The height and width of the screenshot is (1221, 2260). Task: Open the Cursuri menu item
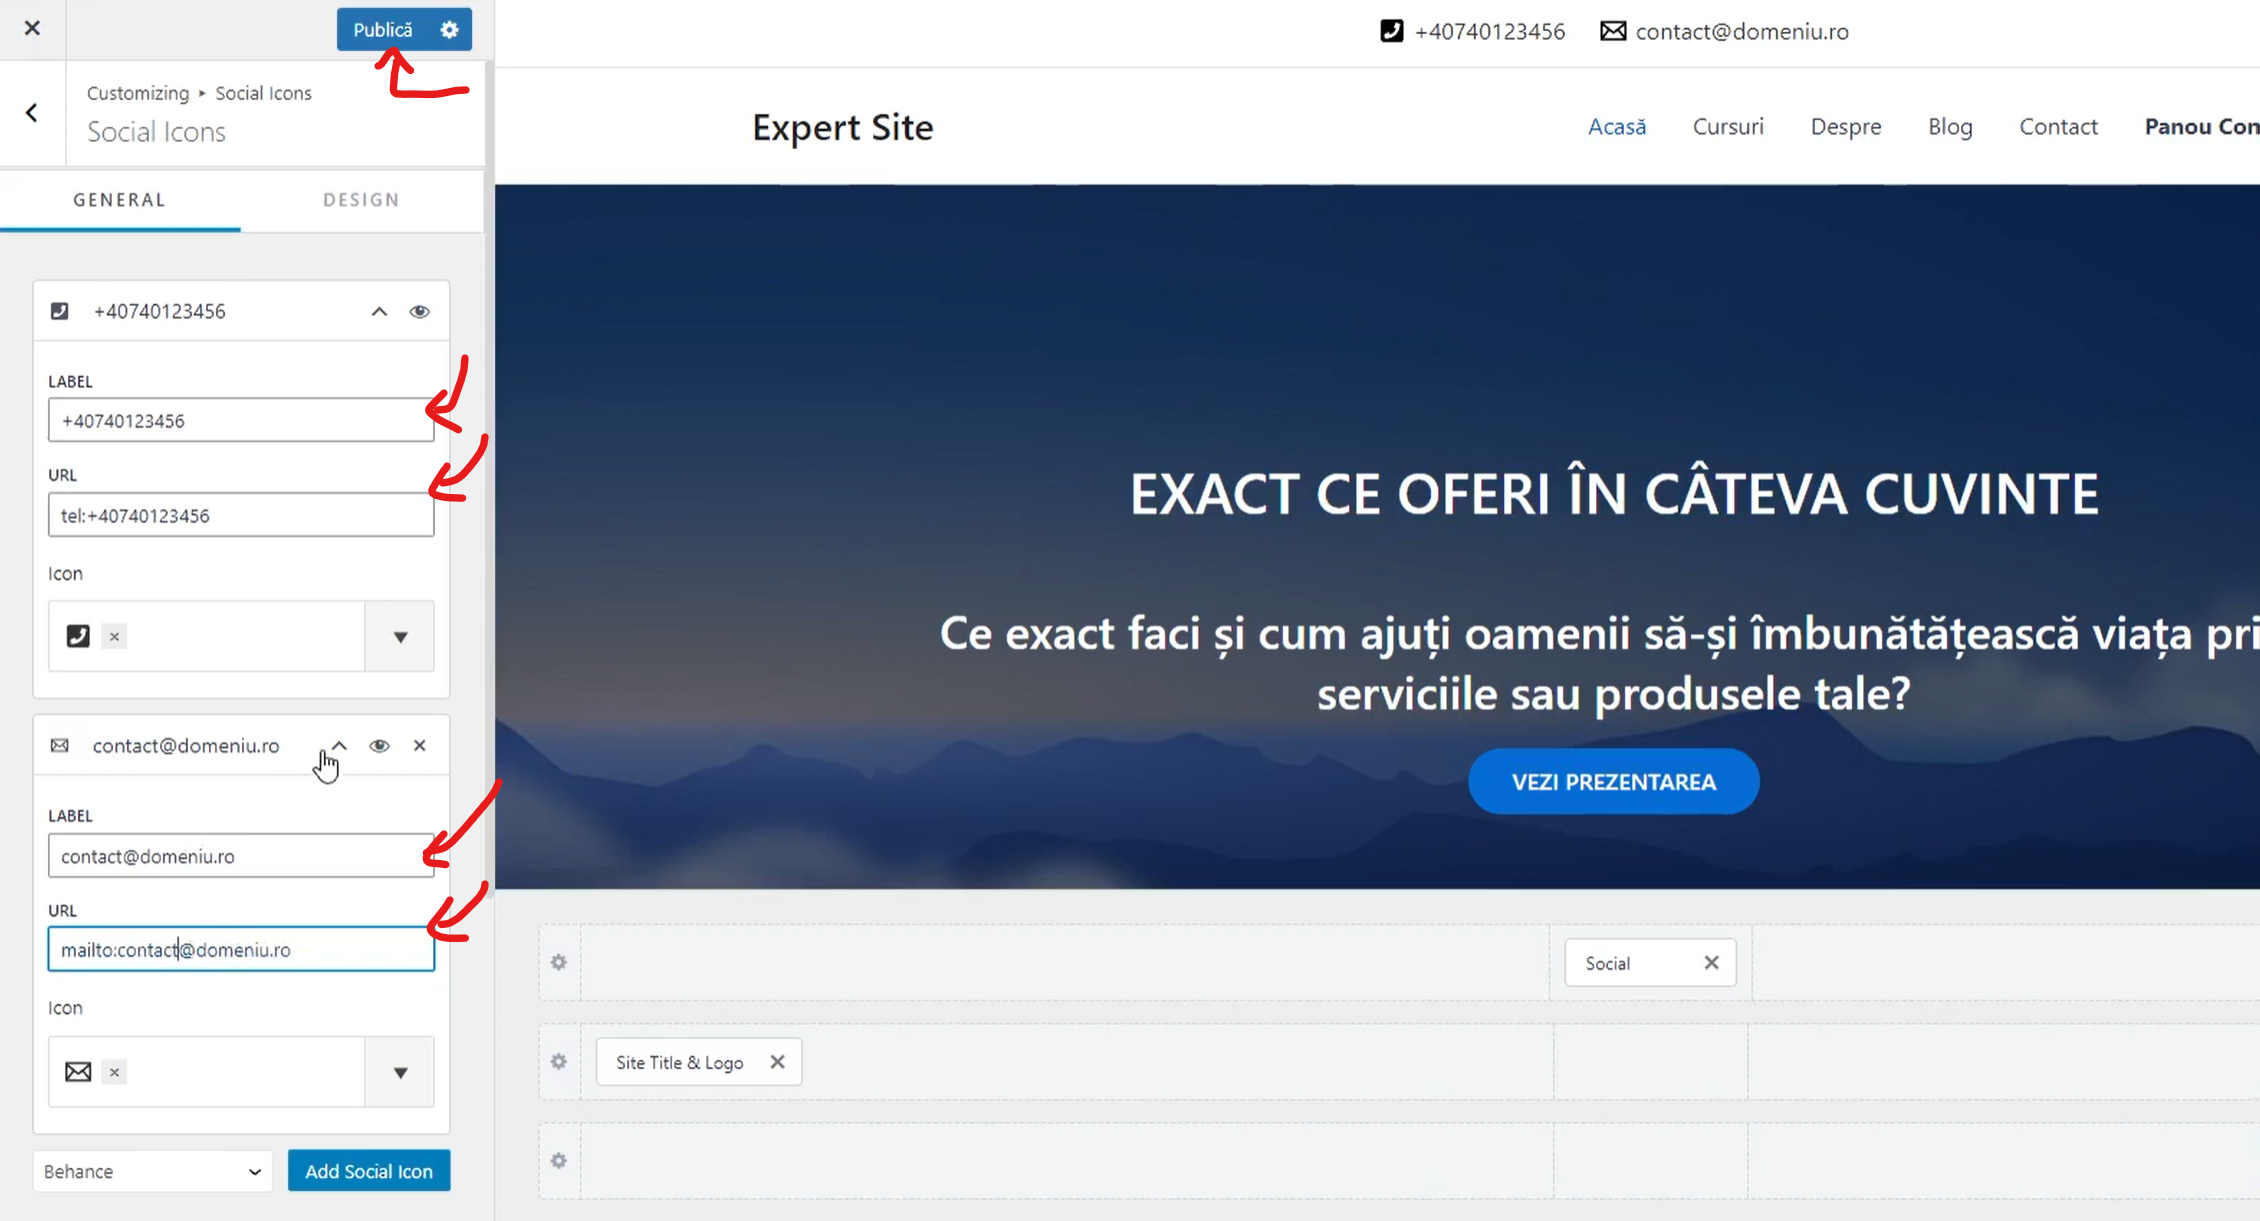[x=1727, y=127]
